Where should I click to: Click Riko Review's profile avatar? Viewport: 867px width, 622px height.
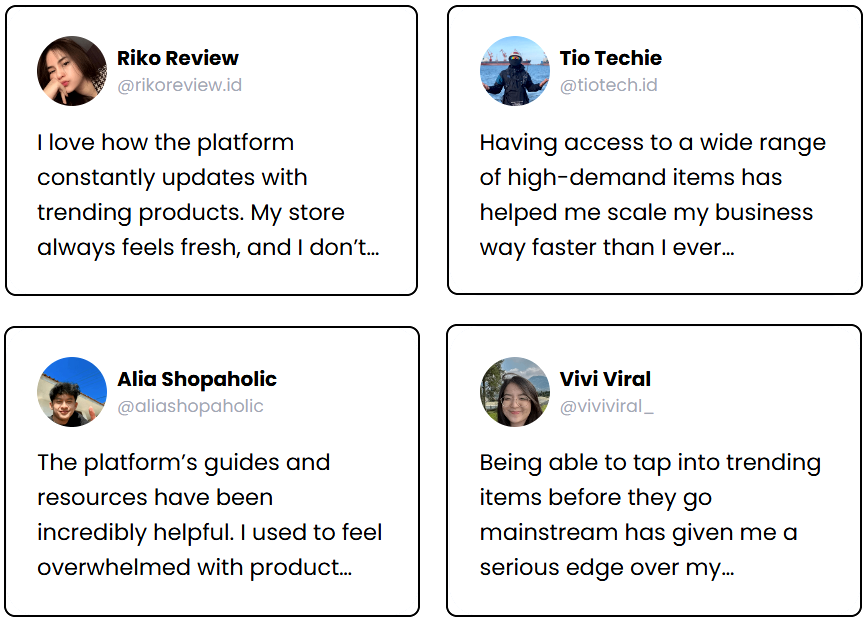pos(72,71)
